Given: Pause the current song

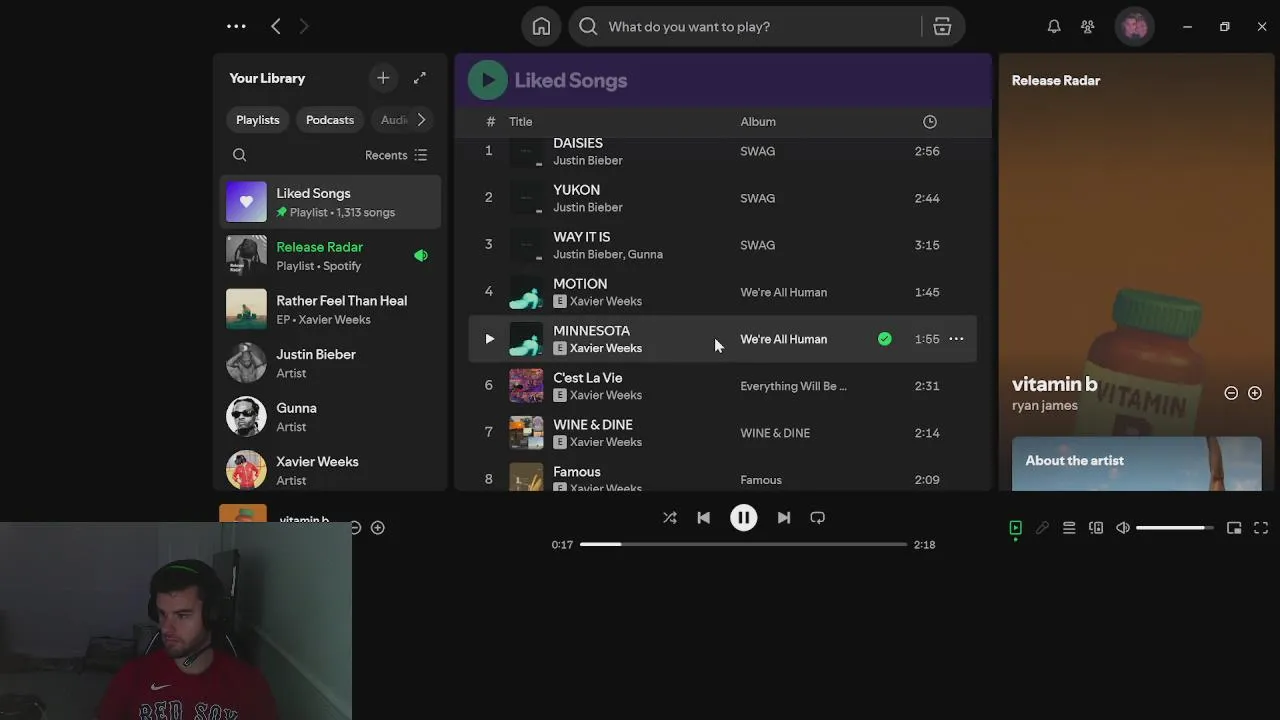Looking at the screenshot, I should pyautogui.click(x=743, y=518).
